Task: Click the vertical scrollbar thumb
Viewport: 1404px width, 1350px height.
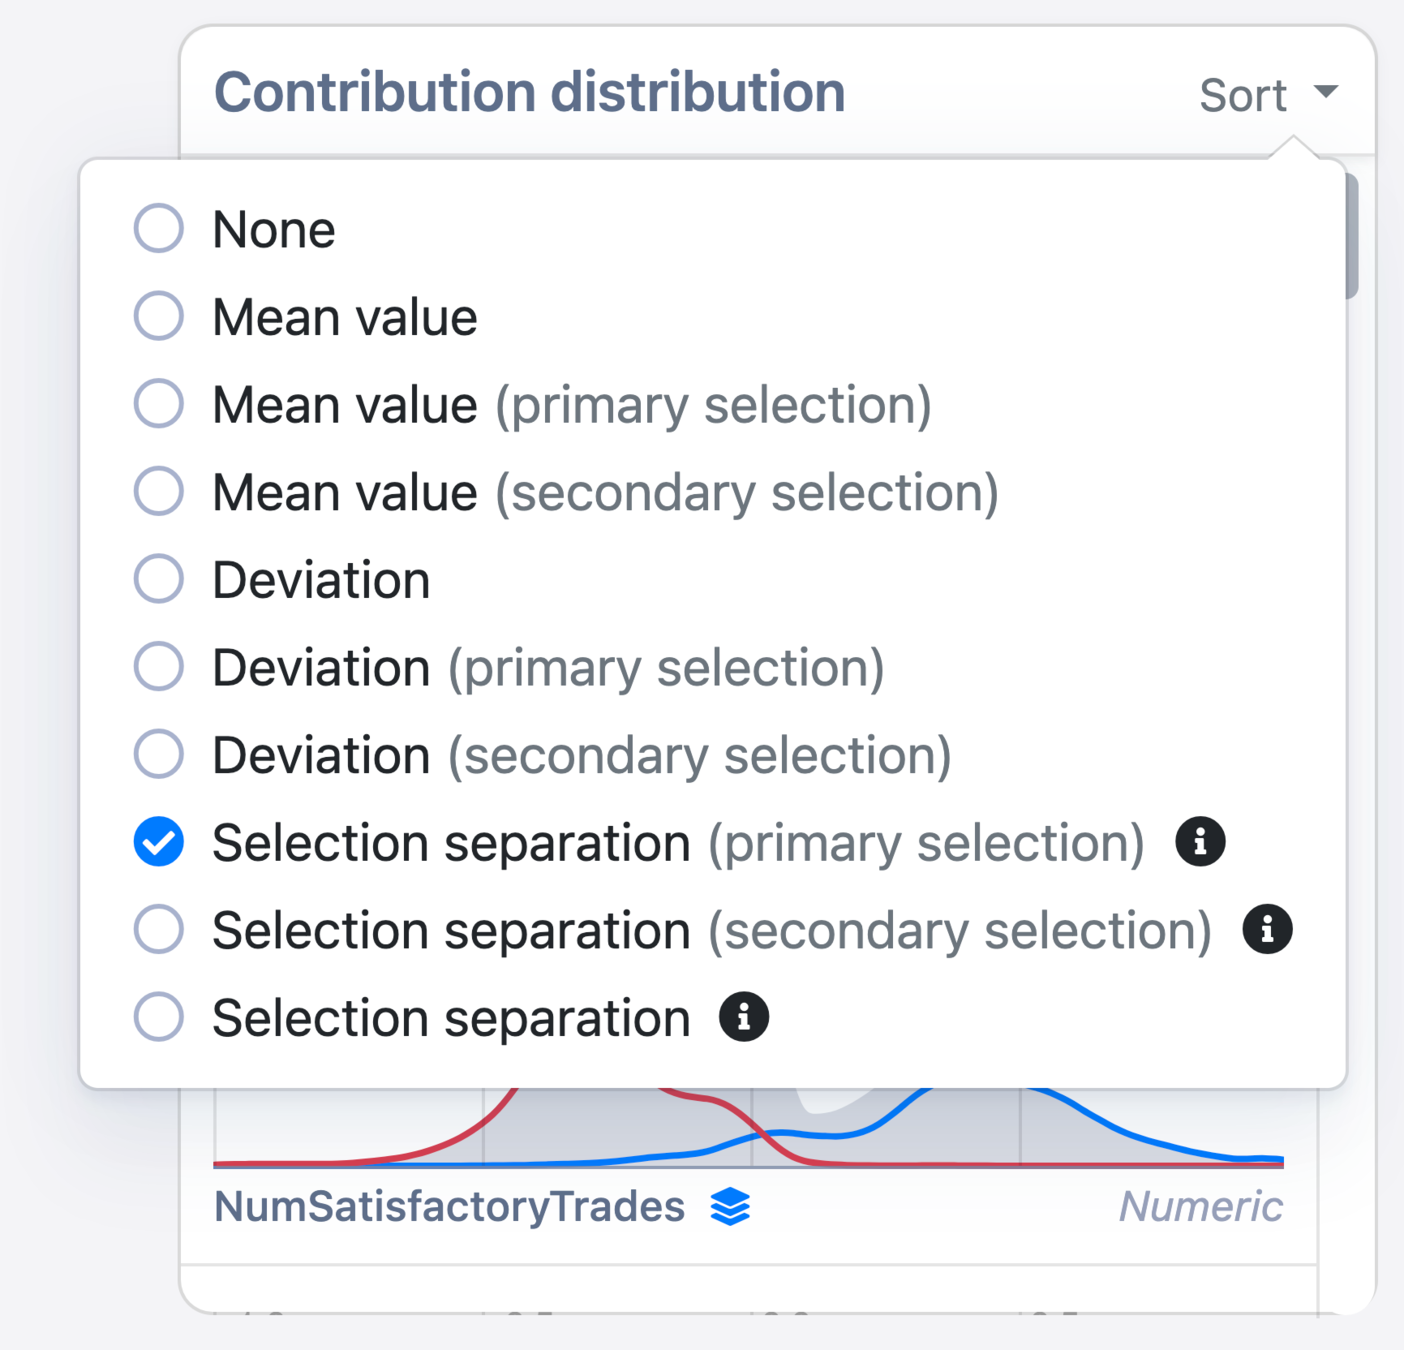Action: tap(1351, 236)
